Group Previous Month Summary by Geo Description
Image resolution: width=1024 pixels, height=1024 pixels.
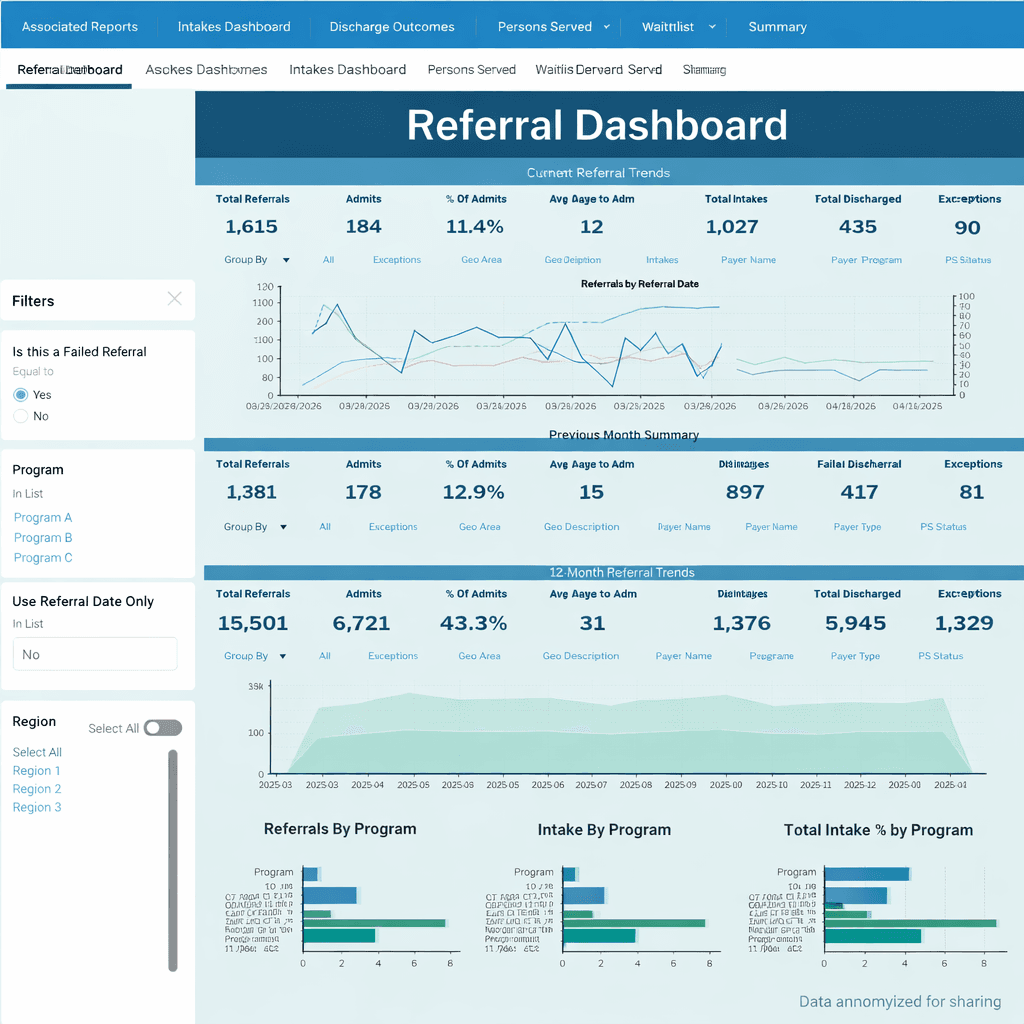click(x=581, y=526)
